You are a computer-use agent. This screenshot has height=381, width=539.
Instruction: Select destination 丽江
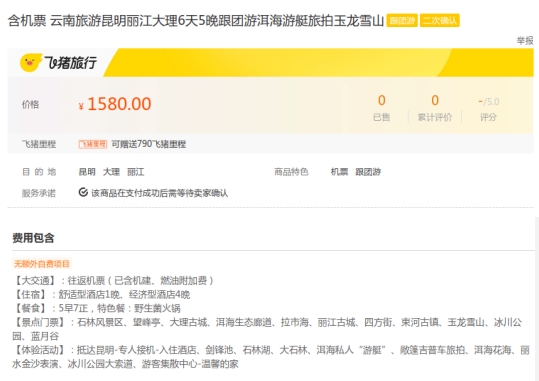pos(135,172)
